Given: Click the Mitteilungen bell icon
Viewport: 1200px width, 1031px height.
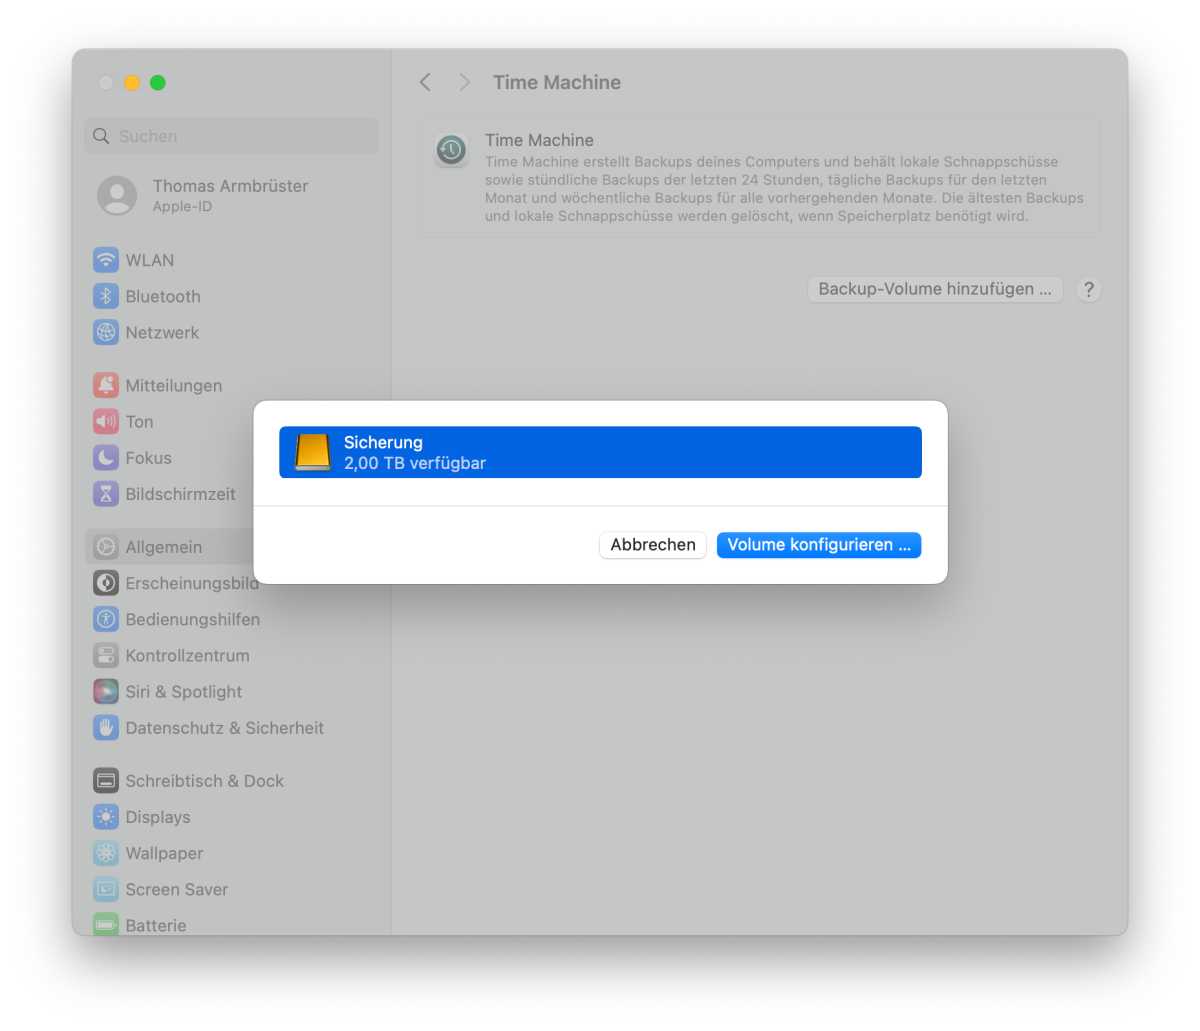Looking at the screenshot, I should click(x=106, y=385).
